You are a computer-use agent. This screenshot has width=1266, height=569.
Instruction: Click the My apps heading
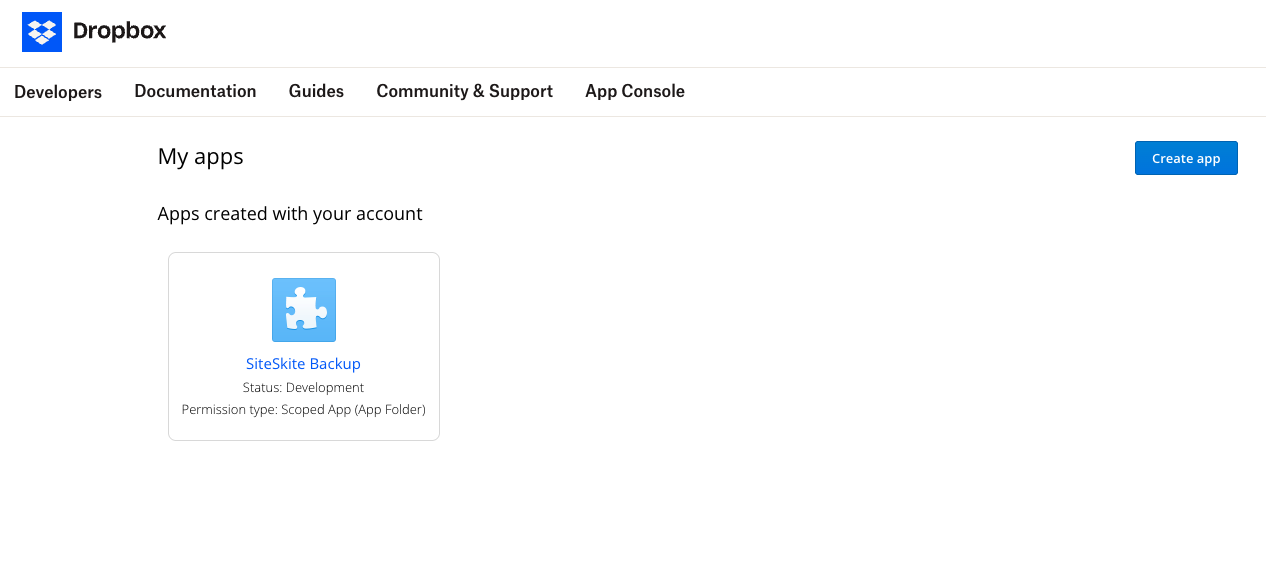201,157
